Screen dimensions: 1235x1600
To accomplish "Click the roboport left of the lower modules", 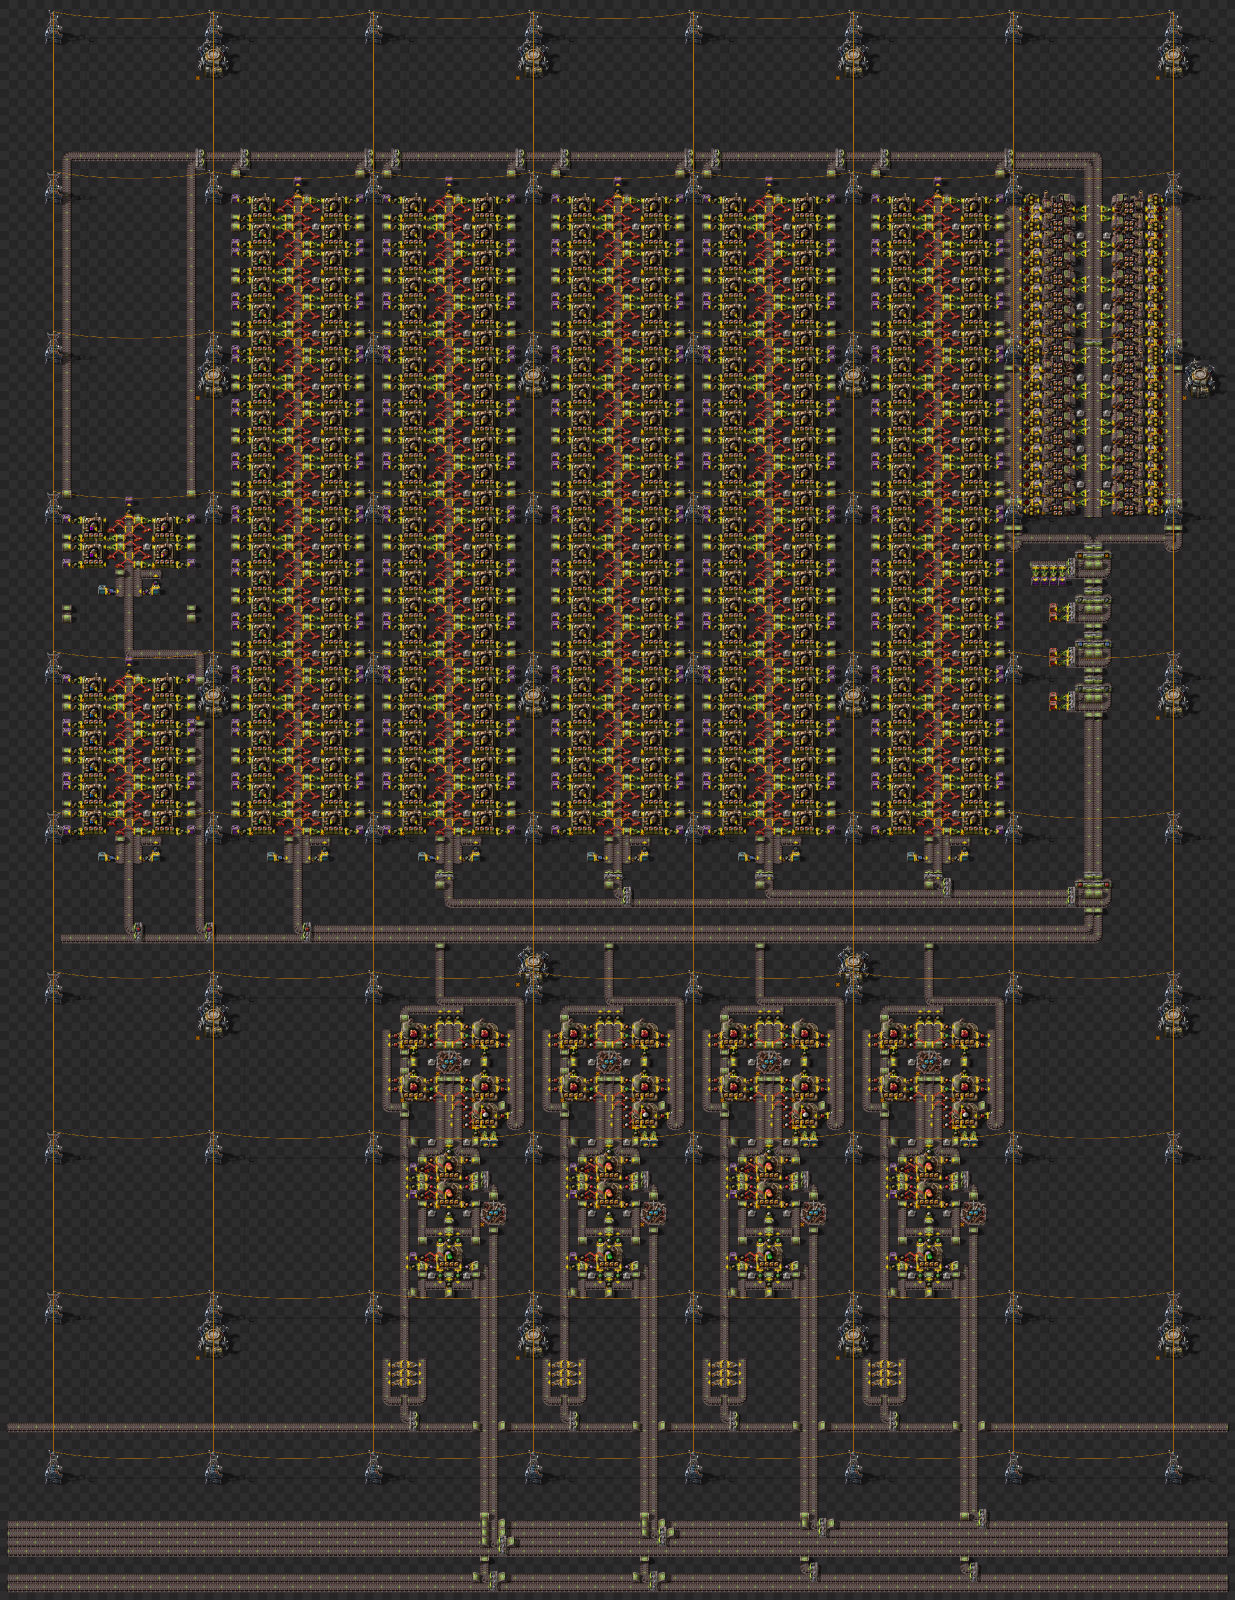I will click(213, 1016).
